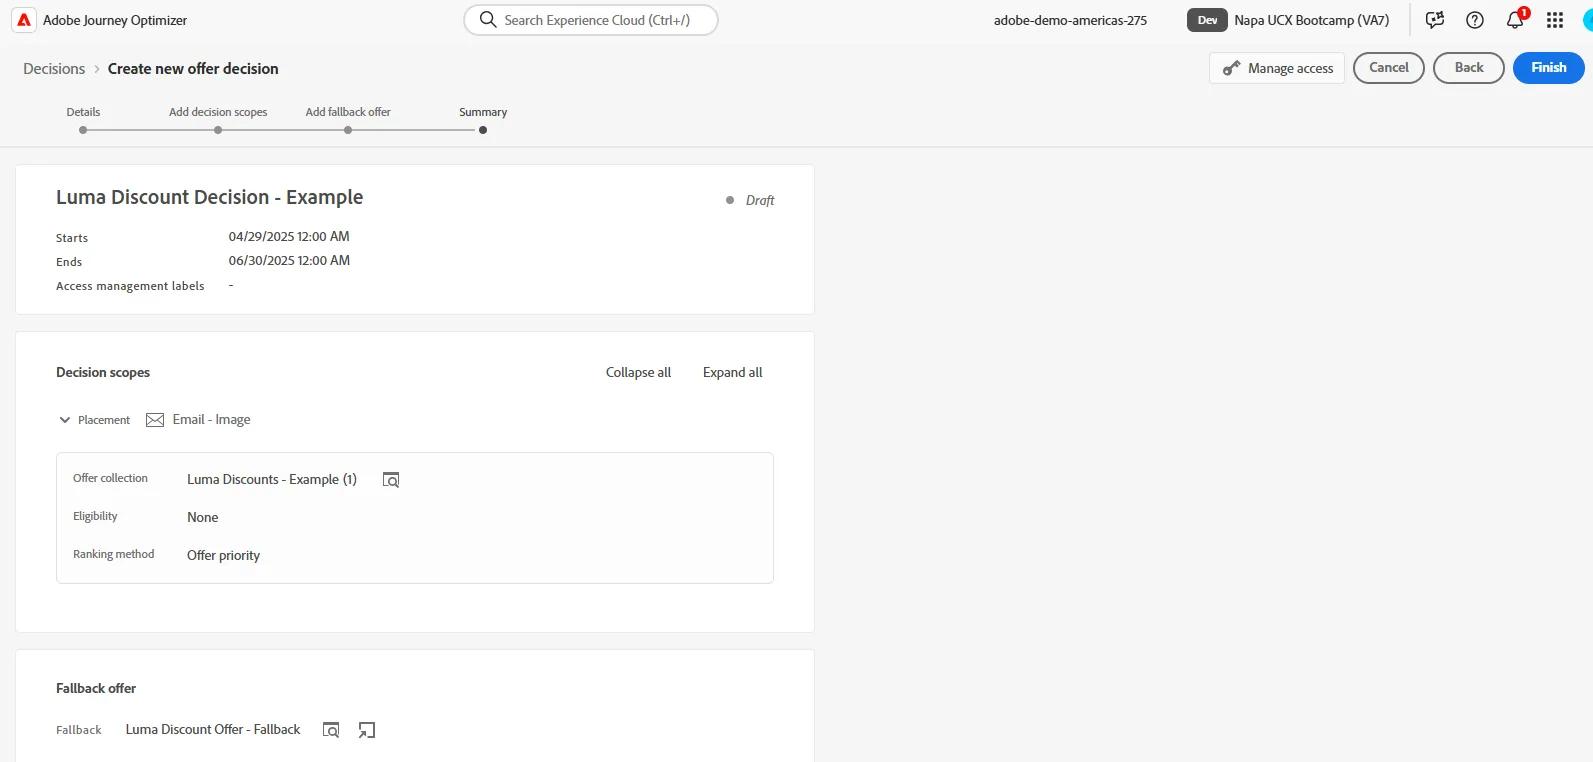Open the notifications bell

click(x=1515, y=20)
